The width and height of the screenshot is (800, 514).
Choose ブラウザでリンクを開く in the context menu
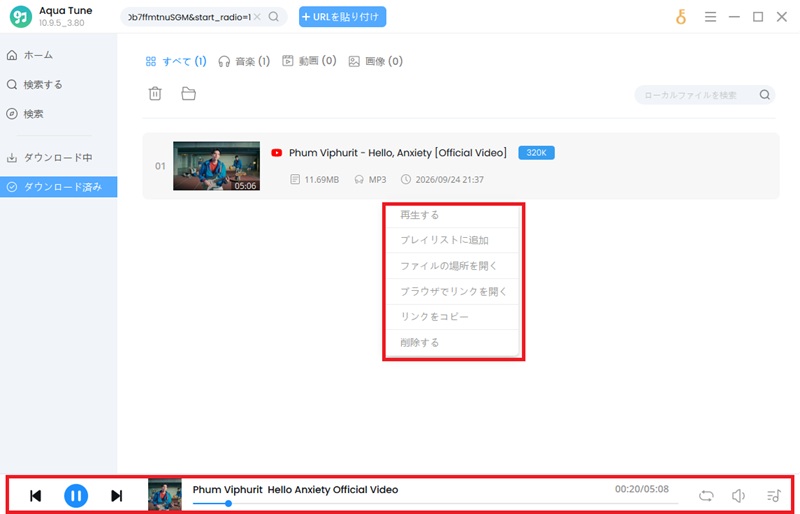tap(453, 291)
